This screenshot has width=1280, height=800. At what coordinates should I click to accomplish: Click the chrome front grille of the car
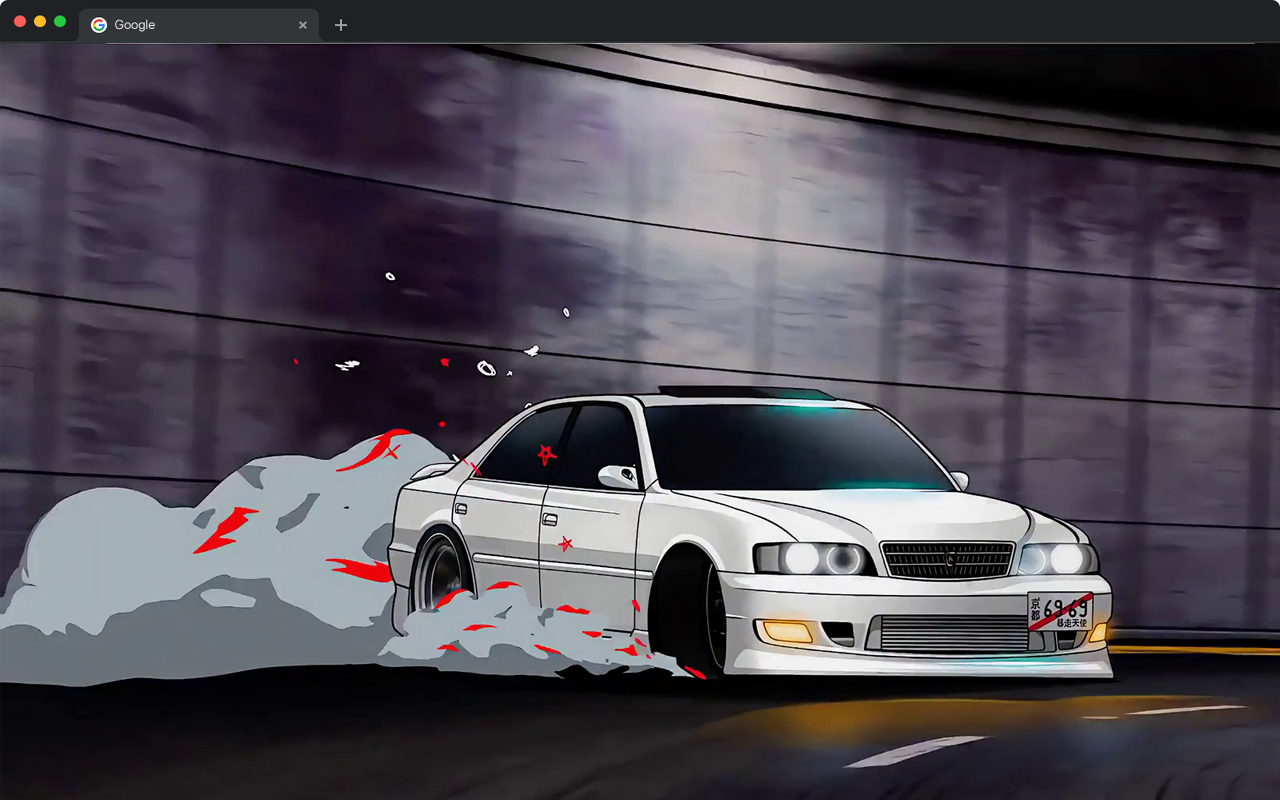coord(950,560)
